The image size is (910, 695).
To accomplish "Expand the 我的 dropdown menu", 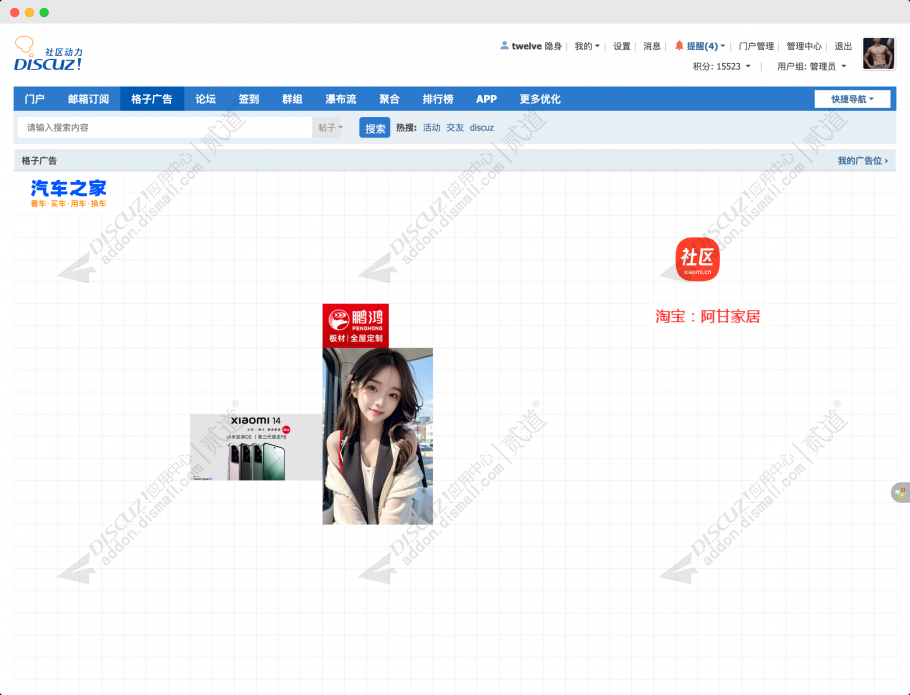I will pos(587,46).
